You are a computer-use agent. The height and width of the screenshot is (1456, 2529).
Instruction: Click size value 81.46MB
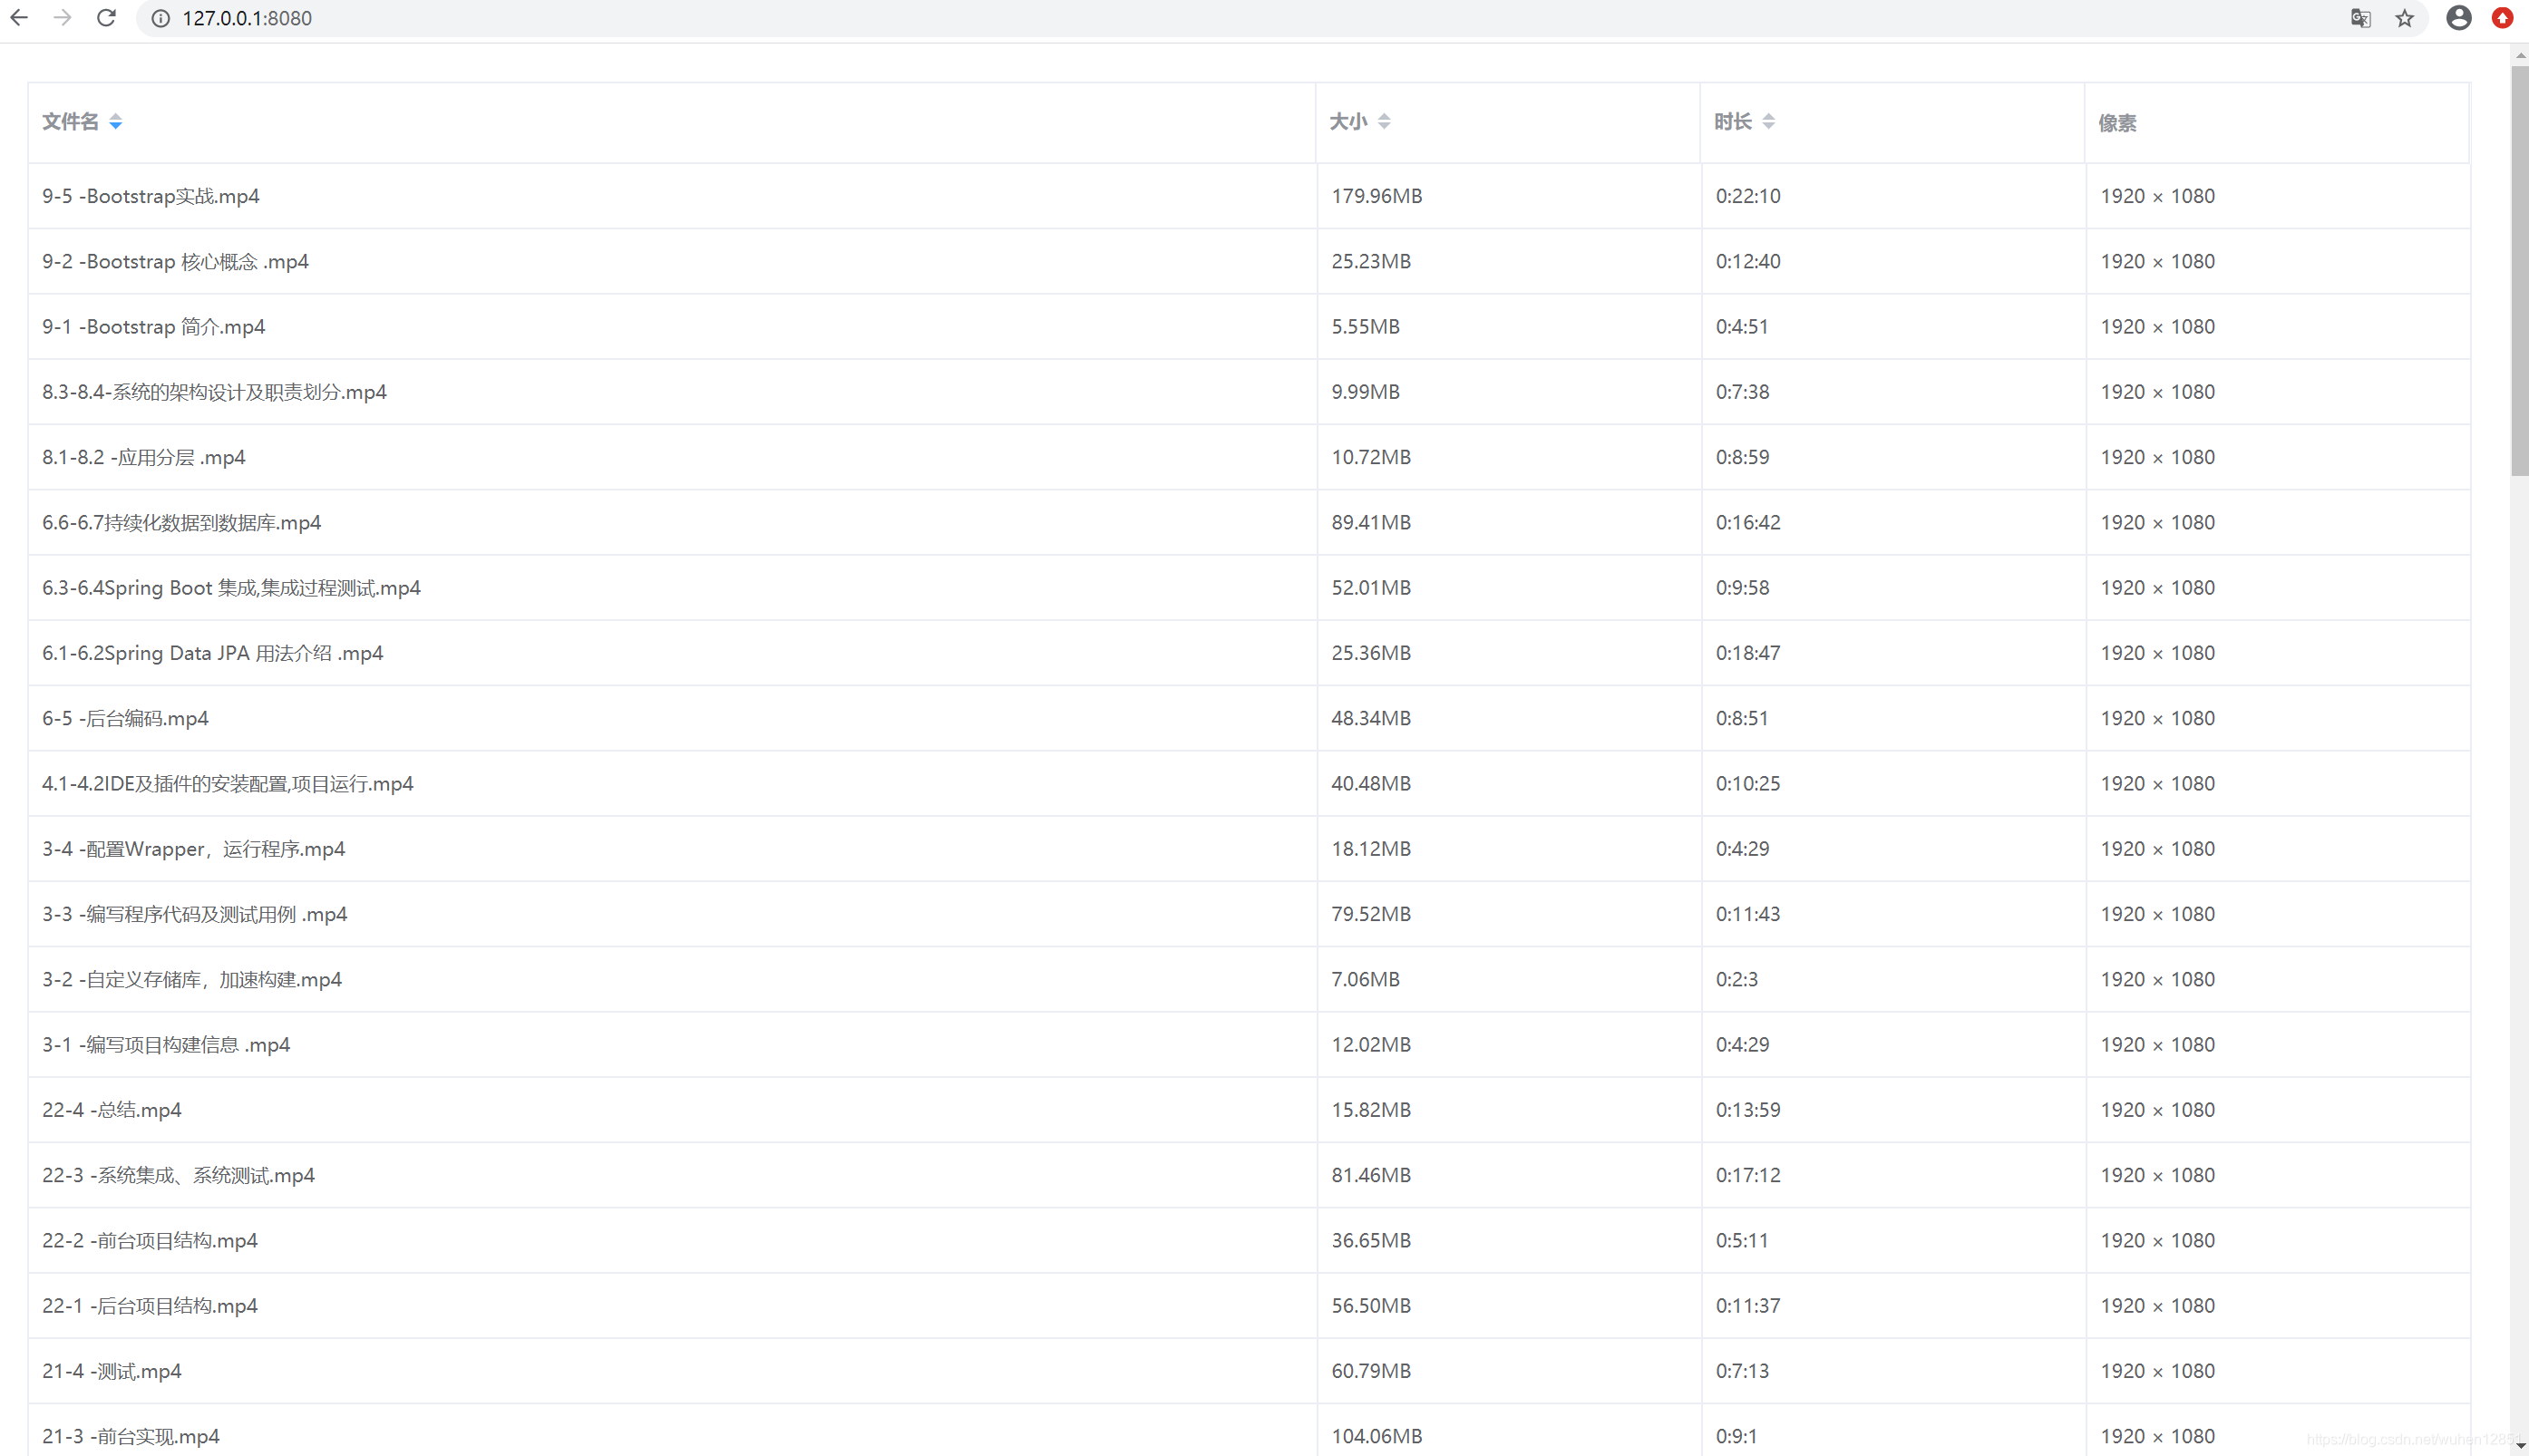point(1371,1176)
